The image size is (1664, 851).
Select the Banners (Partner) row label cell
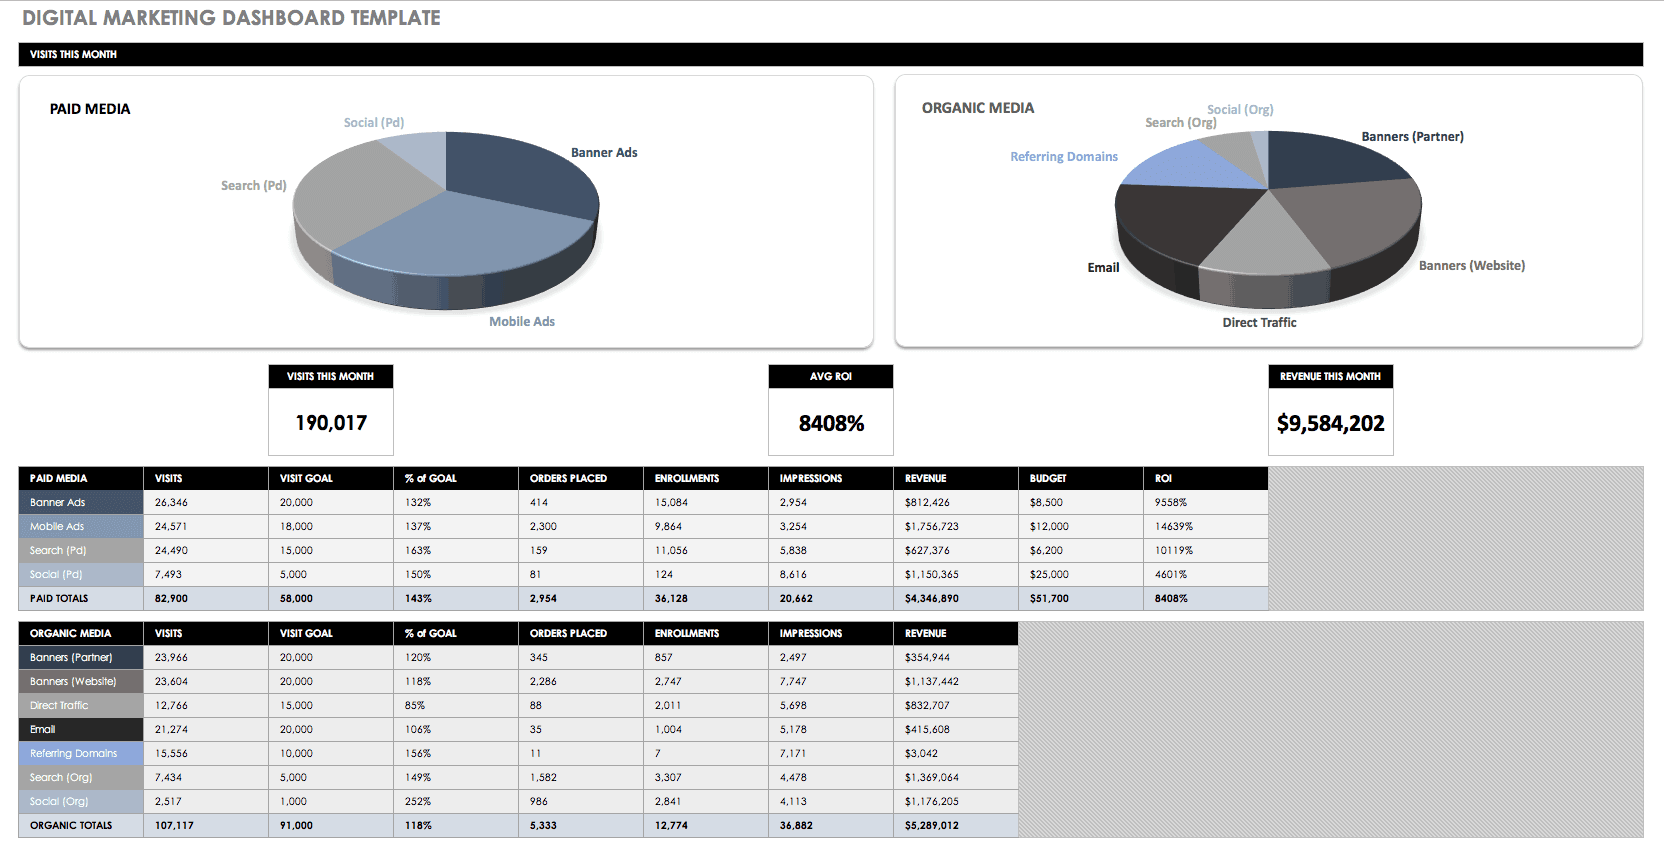[x=81, y=658]
